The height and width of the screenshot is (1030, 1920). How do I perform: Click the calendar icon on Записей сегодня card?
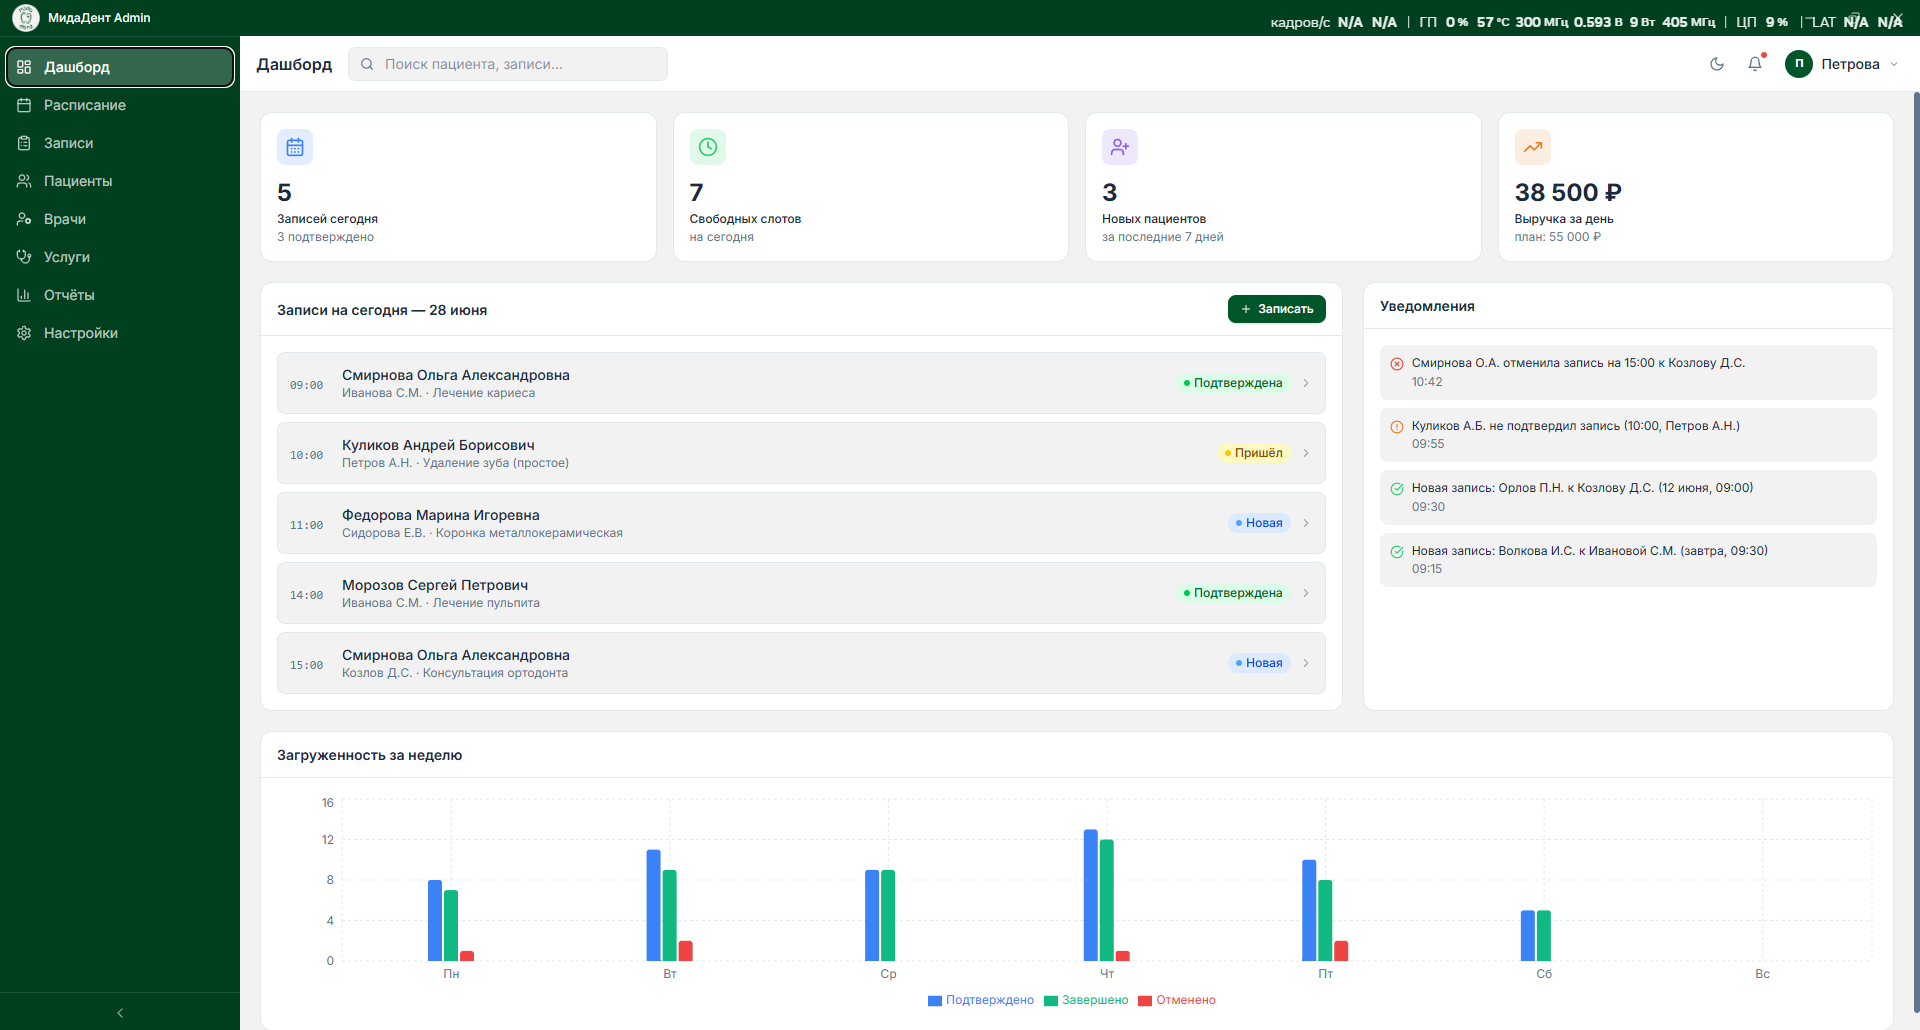coord(295,147)
